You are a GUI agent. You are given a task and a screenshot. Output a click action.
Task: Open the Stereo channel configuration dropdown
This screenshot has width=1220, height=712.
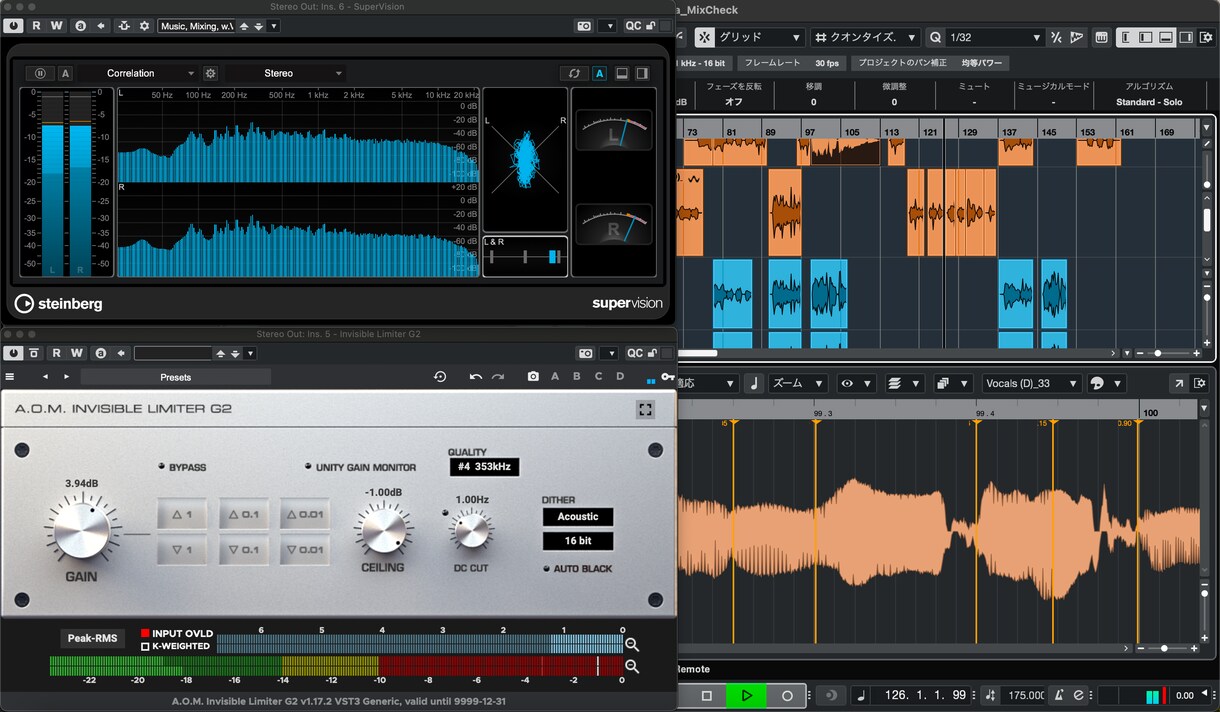coord(285,73)
